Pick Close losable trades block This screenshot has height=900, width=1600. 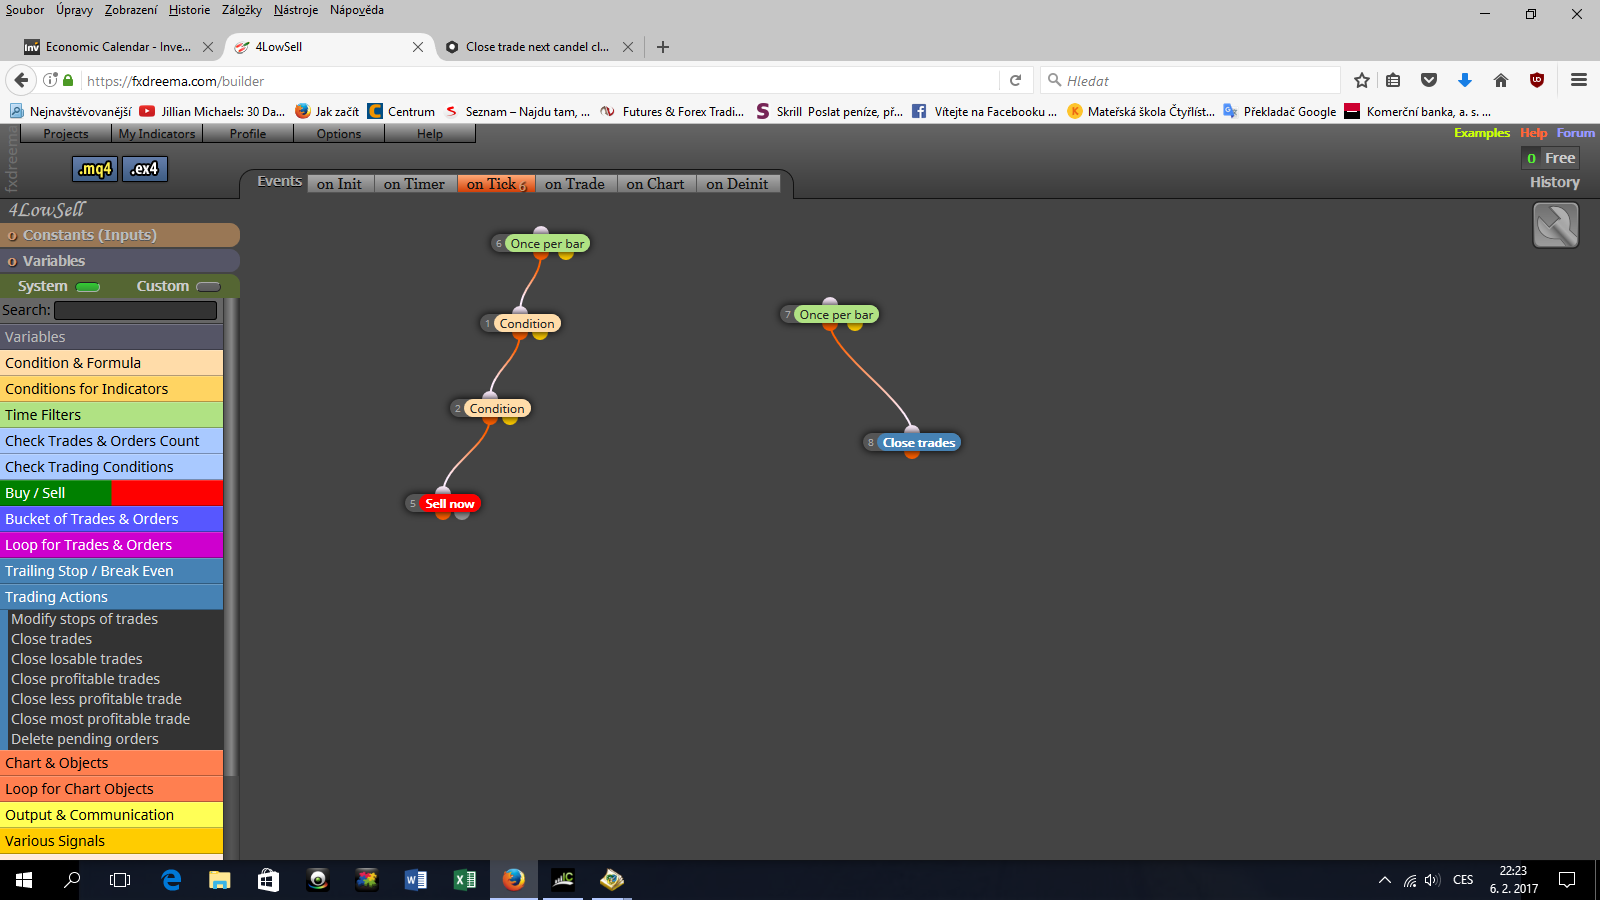77,659
